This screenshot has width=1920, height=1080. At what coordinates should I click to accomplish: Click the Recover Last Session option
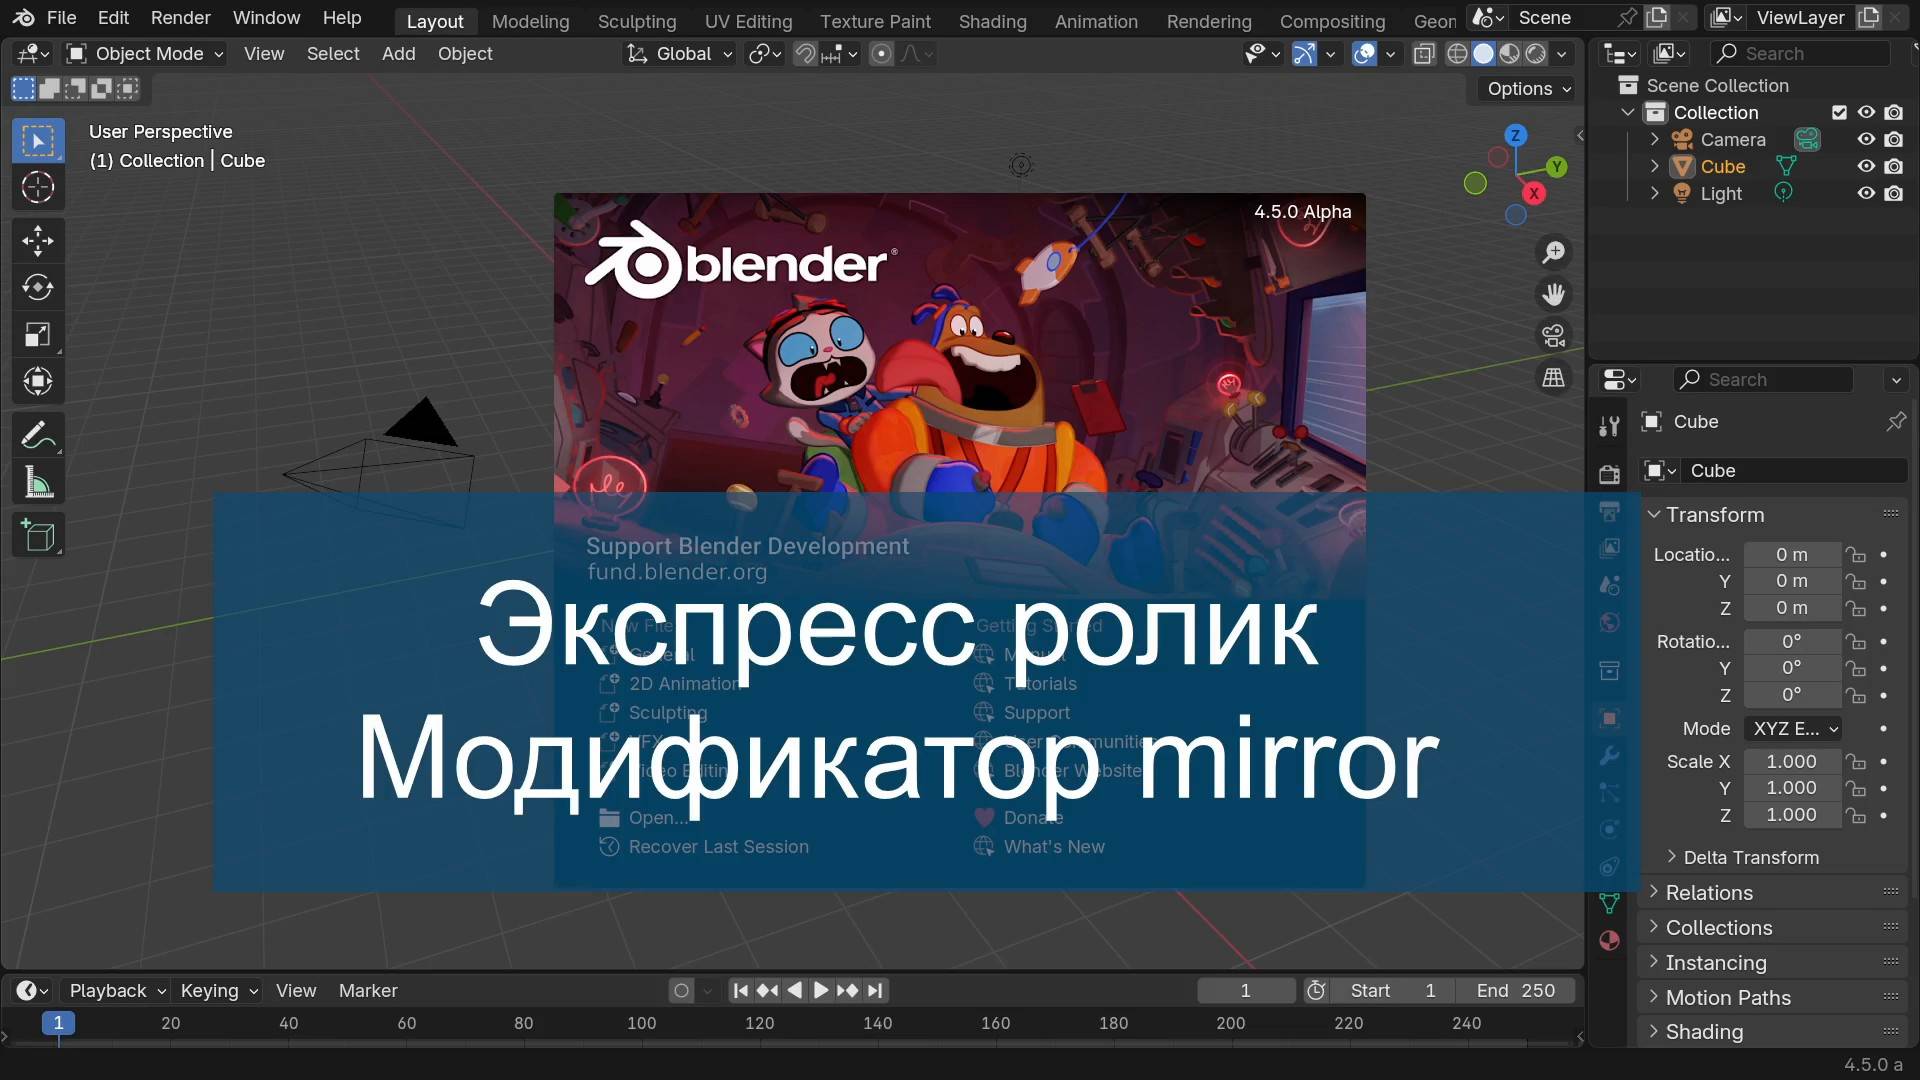tap(717, 846)
